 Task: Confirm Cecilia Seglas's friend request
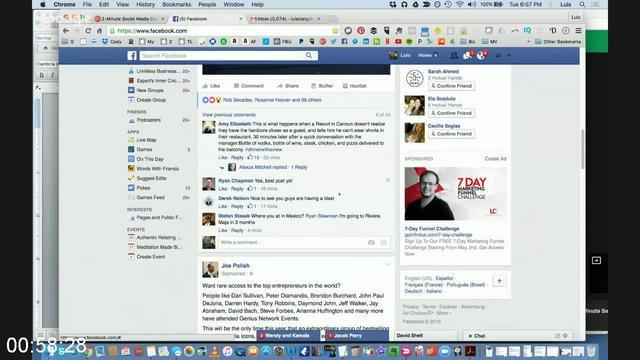[x=451, y=134]
